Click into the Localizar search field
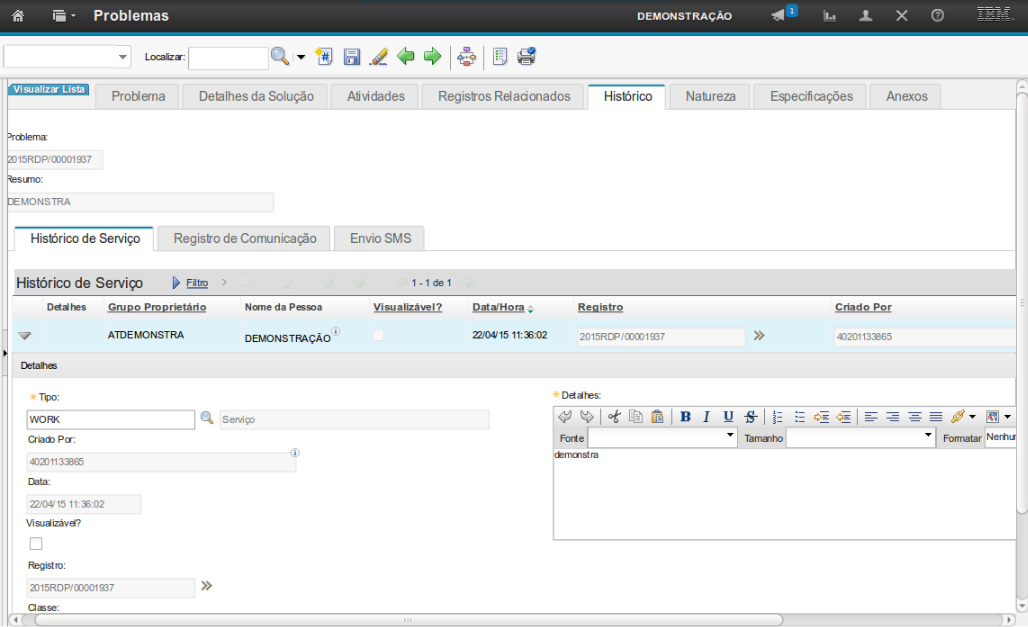The height and width of the screenshot is (627, 1028). [x=228, y=58]
